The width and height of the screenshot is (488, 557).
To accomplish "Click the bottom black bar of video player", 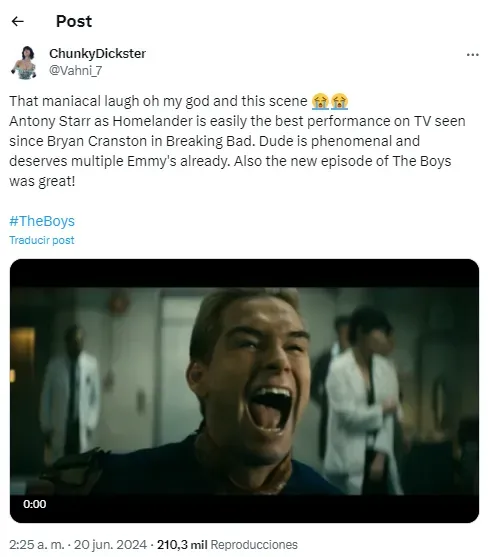I will pyautogui.click(x=244, y=509).
